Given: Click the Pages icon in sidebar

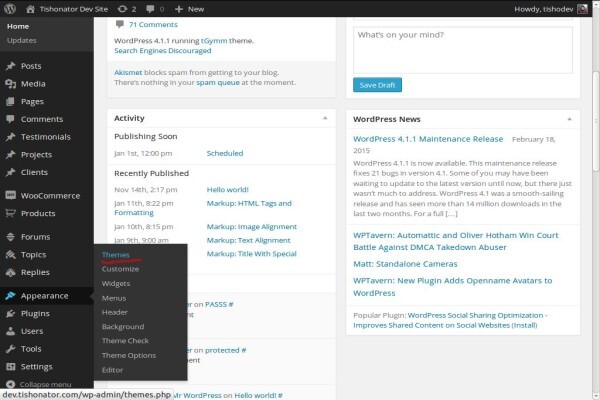Looking at the screenshot, I should (x=10, y=101).
